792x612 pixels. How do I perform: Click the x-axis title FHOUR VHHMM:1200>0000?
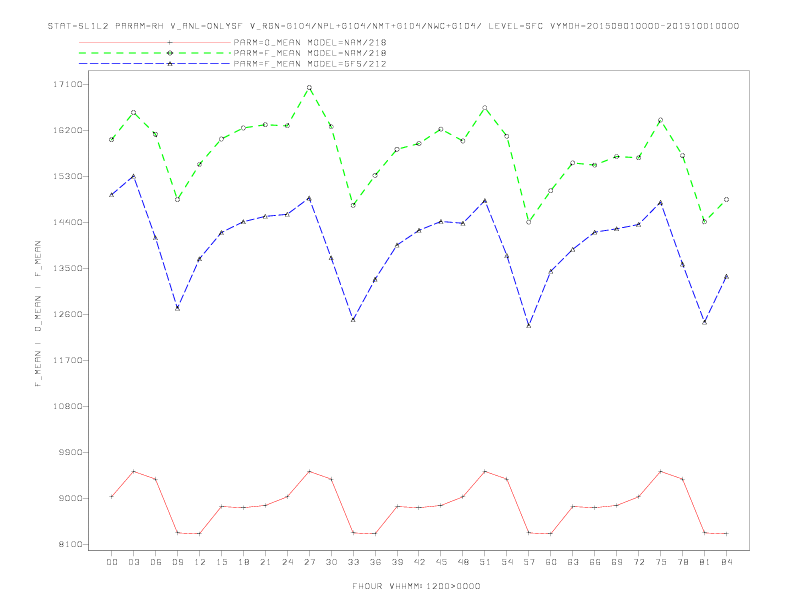coord(416,586)
